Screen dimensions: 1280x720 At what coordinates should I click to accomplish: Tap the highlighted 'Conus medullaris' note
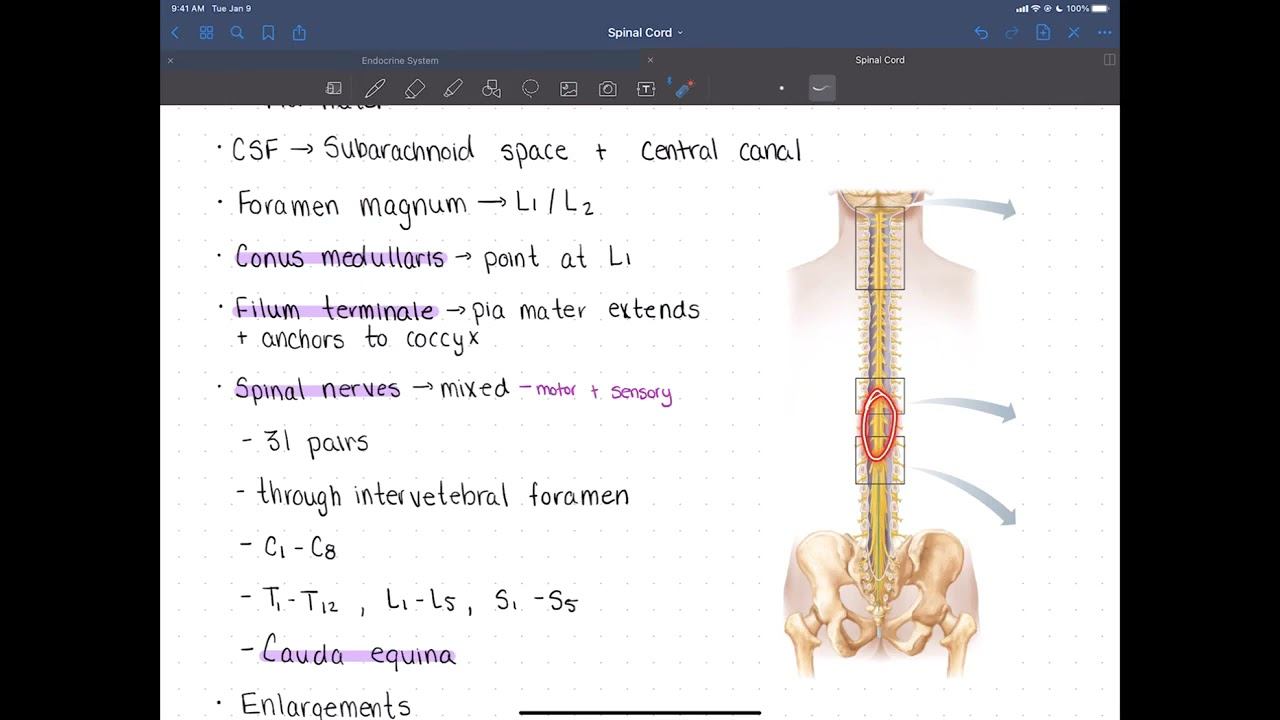(x=339, y=257)
